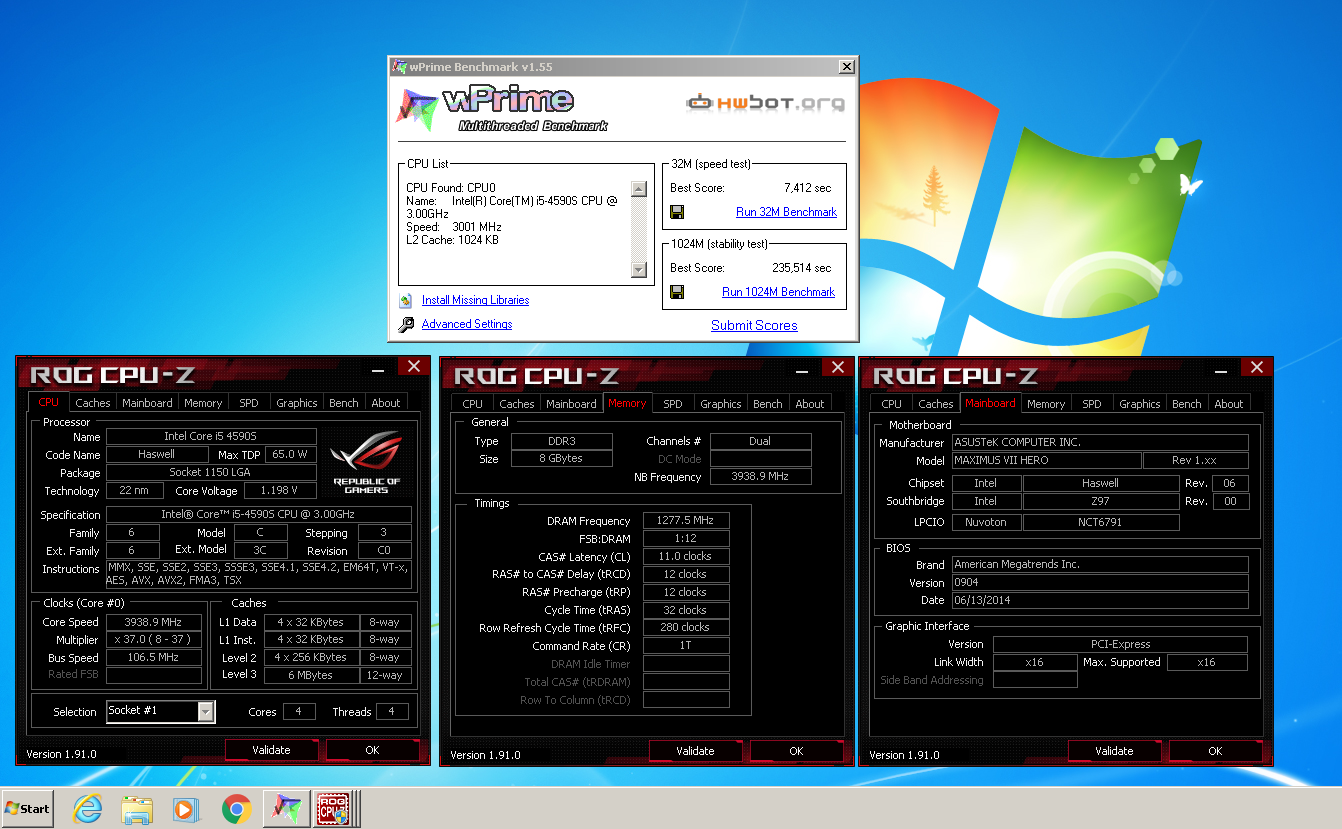Click Validate in the left CPU-Z window

coord(271,750)
